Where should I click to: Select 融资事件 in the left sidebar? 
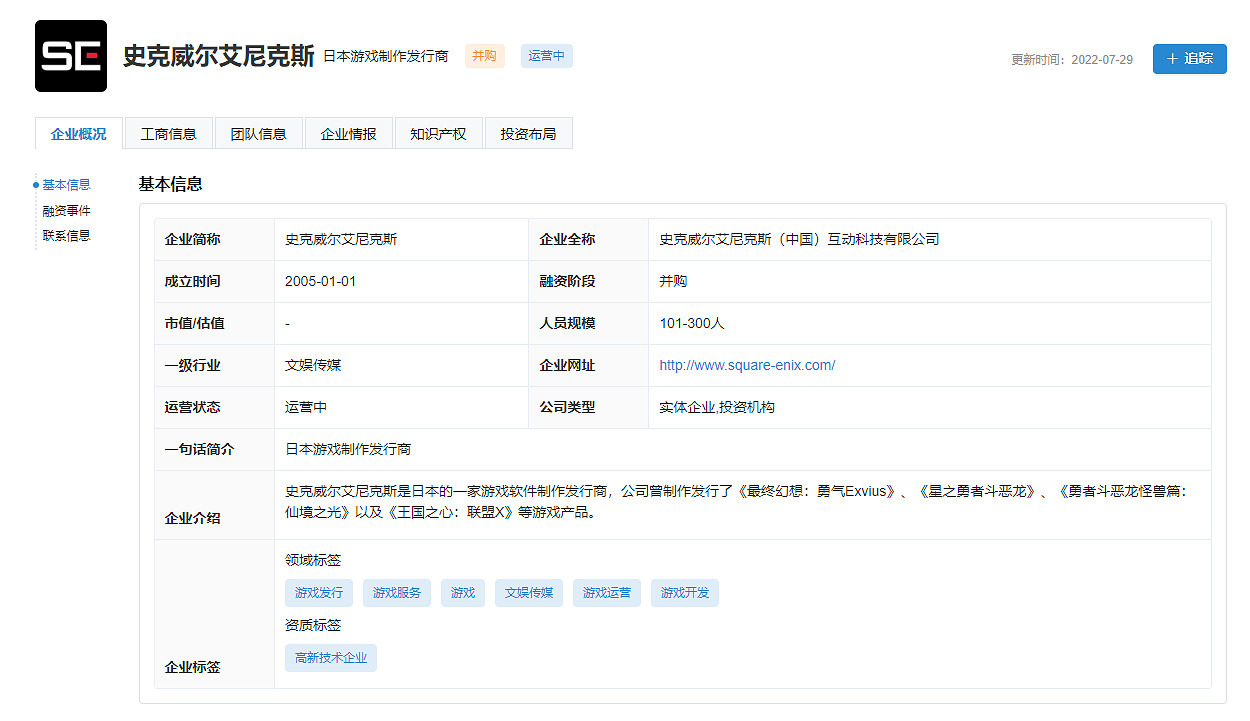click(67, 210)
